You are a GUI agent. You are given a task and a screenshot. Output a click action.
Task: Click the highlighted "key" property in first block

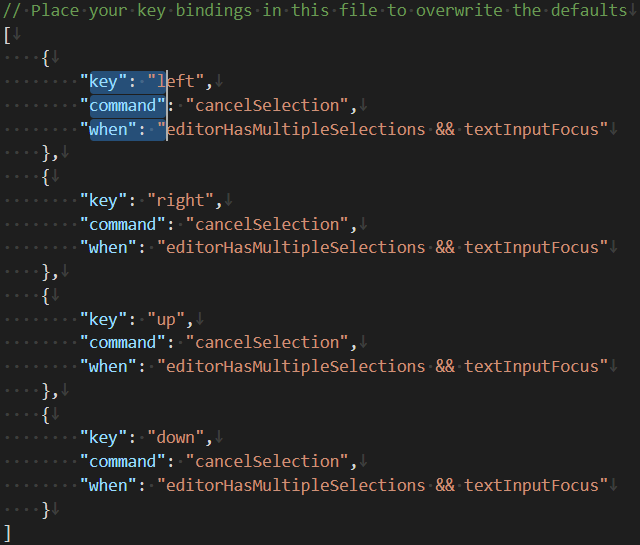[x=104, y=82]
